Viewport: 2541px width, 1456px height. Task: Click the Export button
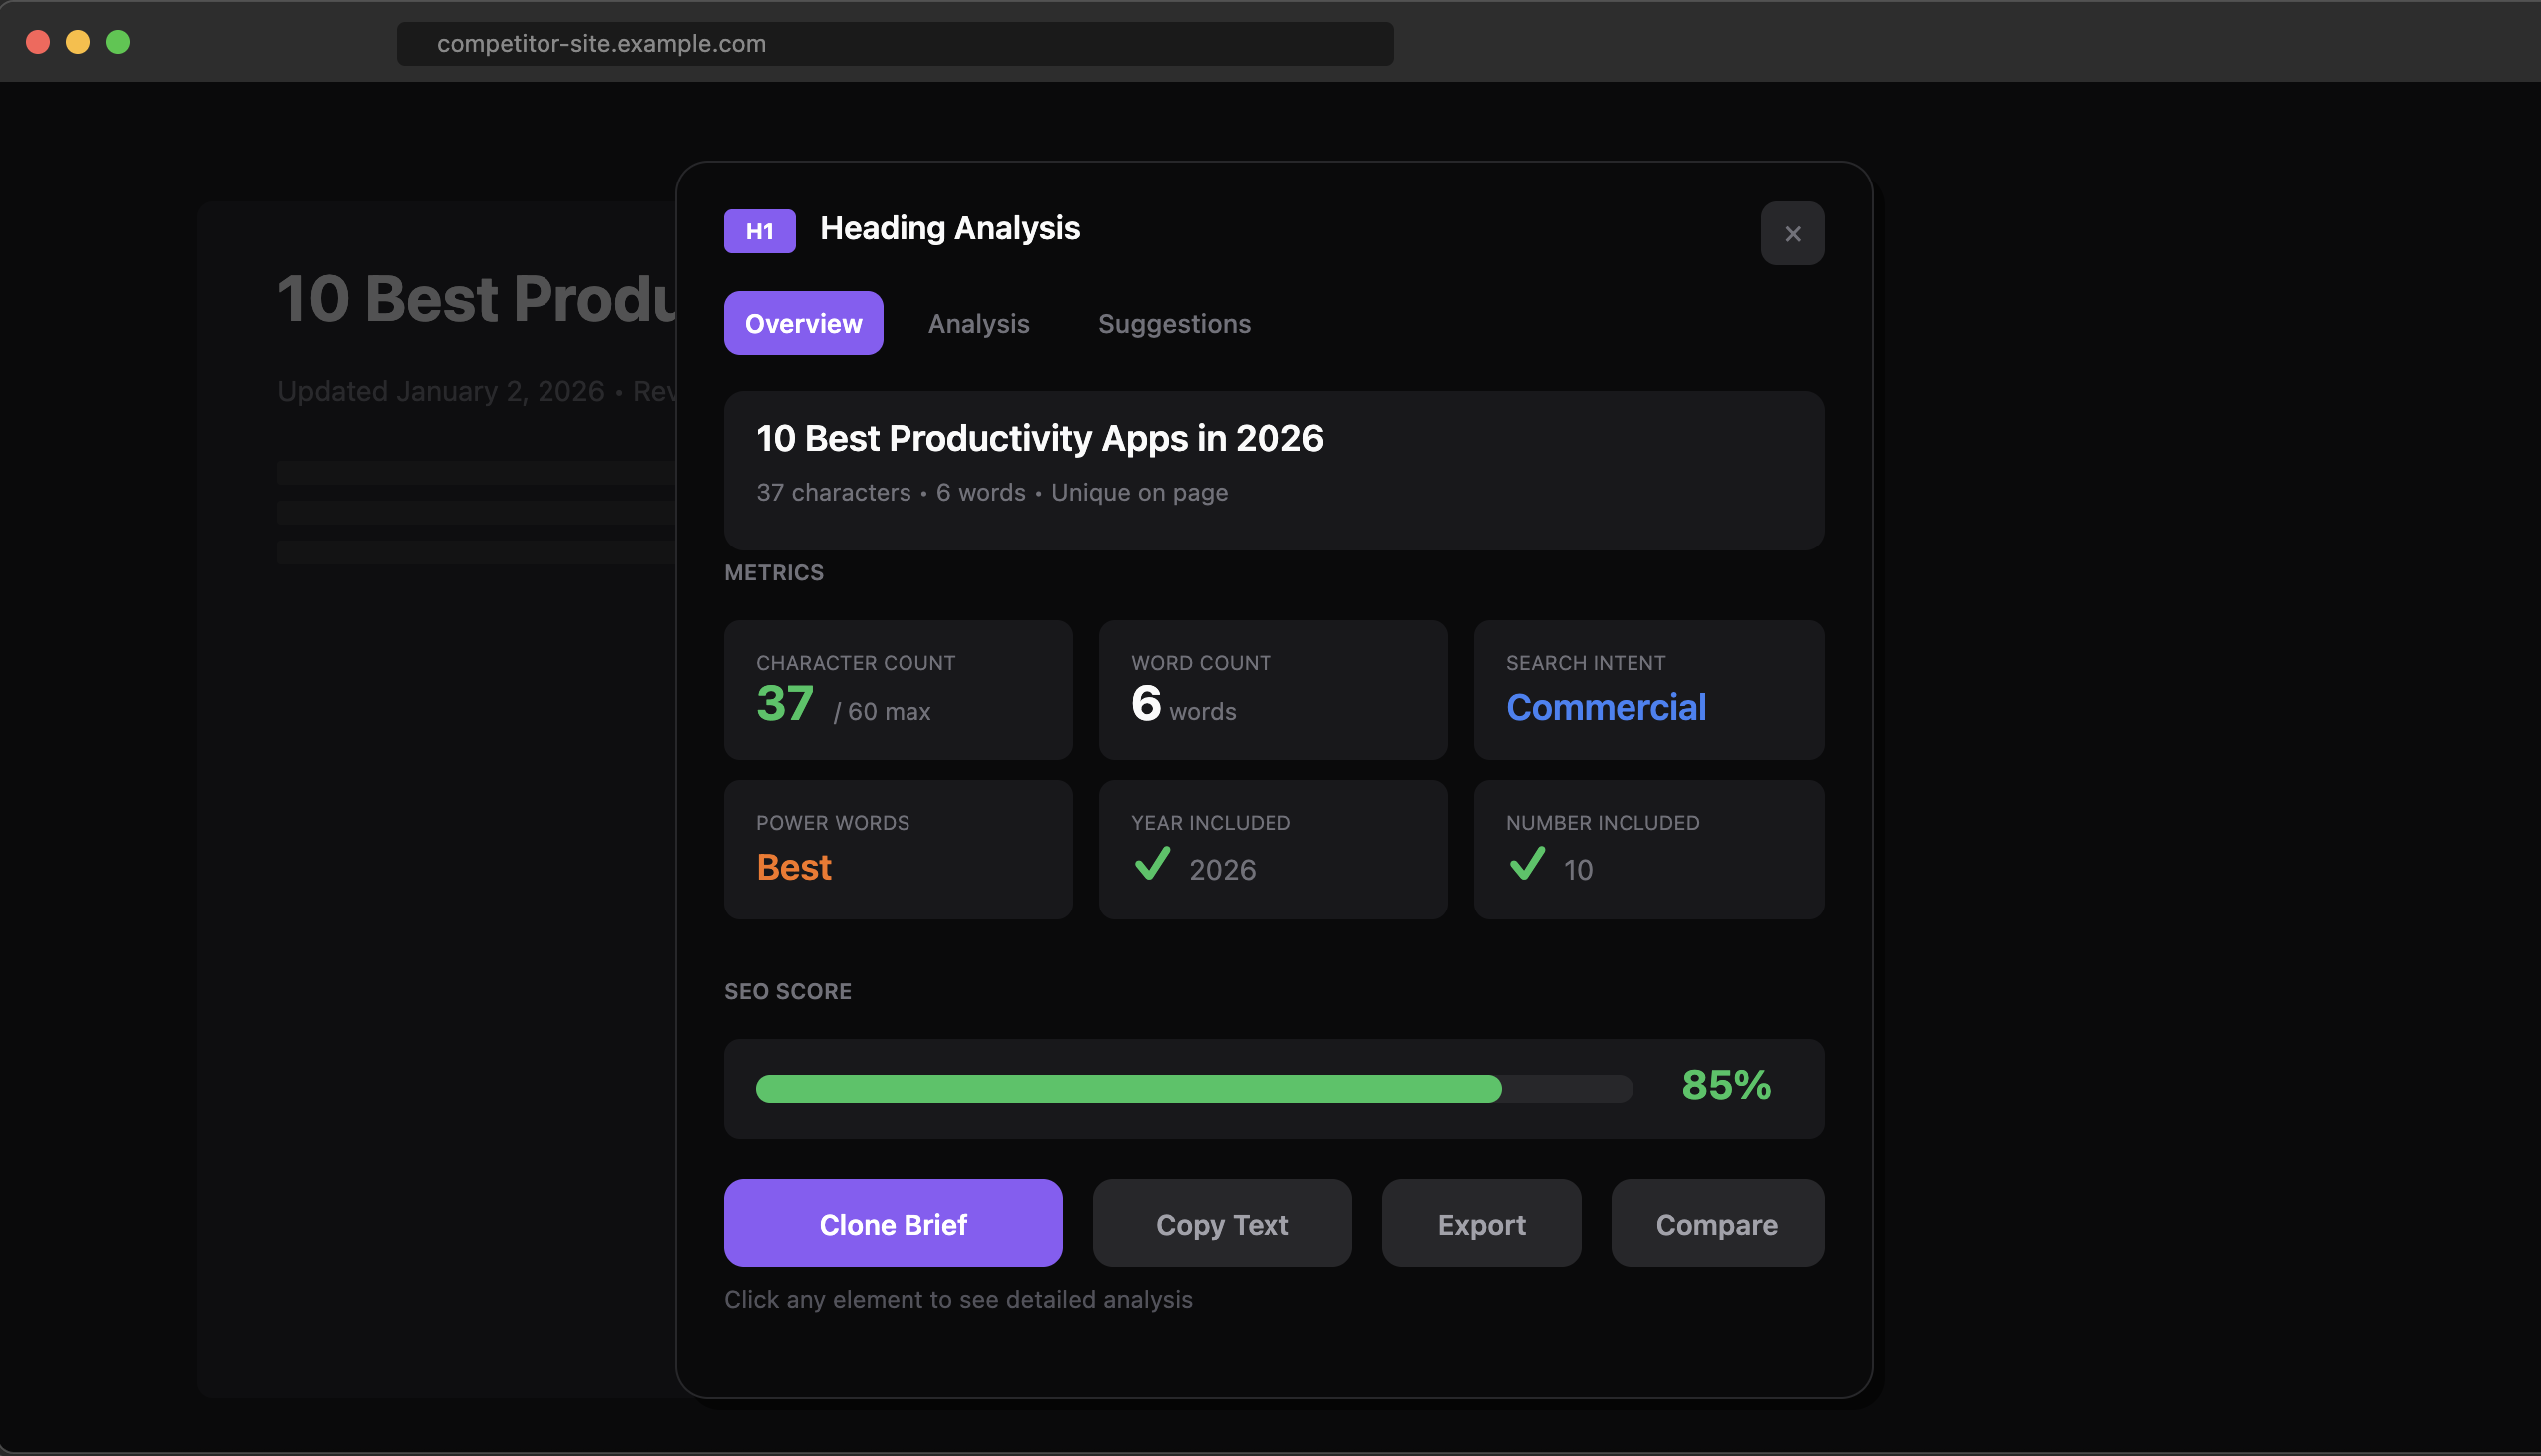[x=1481, y=1222]
